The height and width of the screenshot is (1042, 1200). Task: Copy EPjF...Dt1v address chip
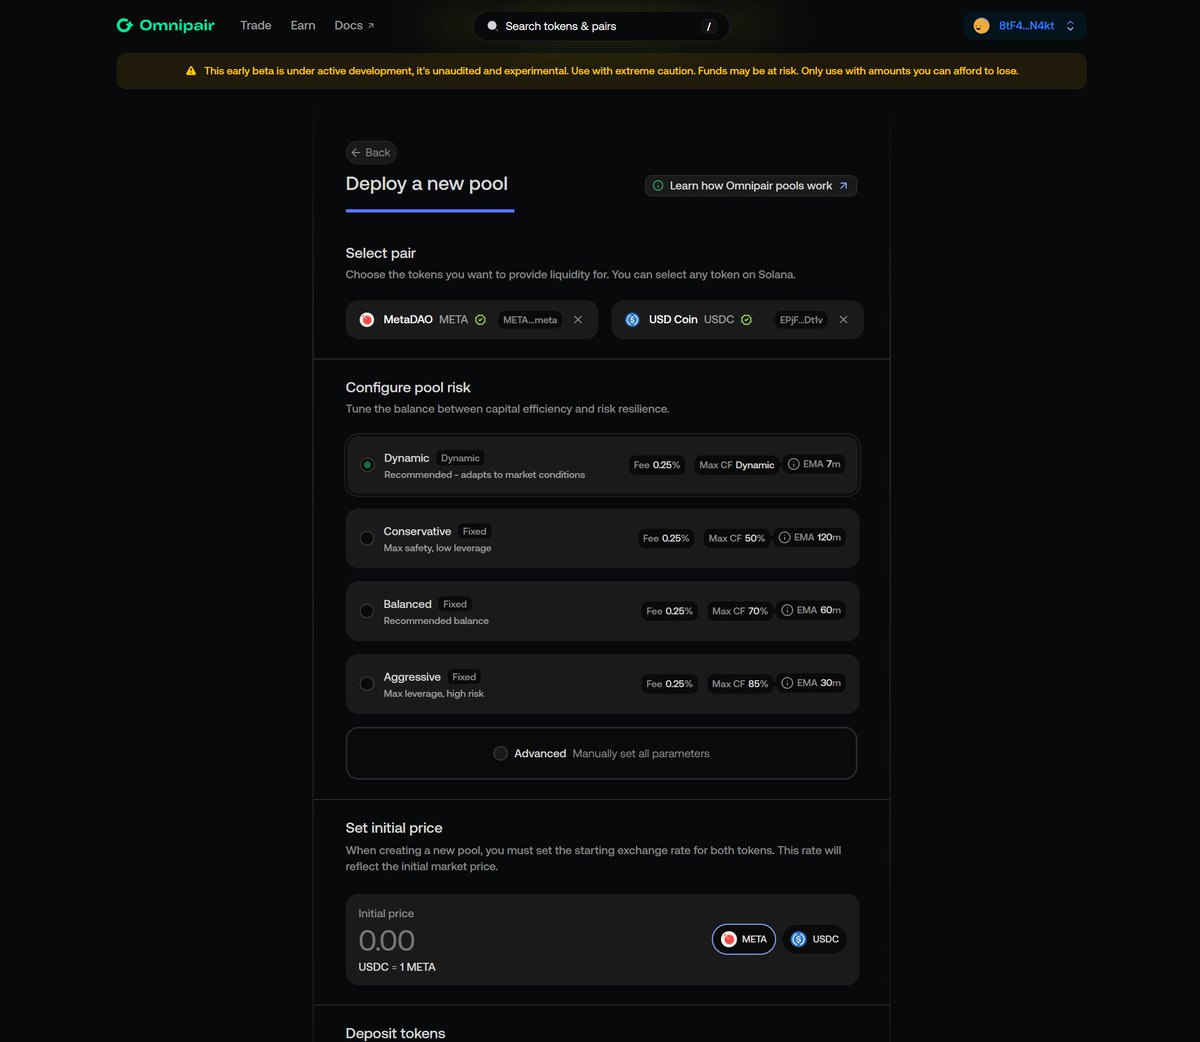pos(801,320)
